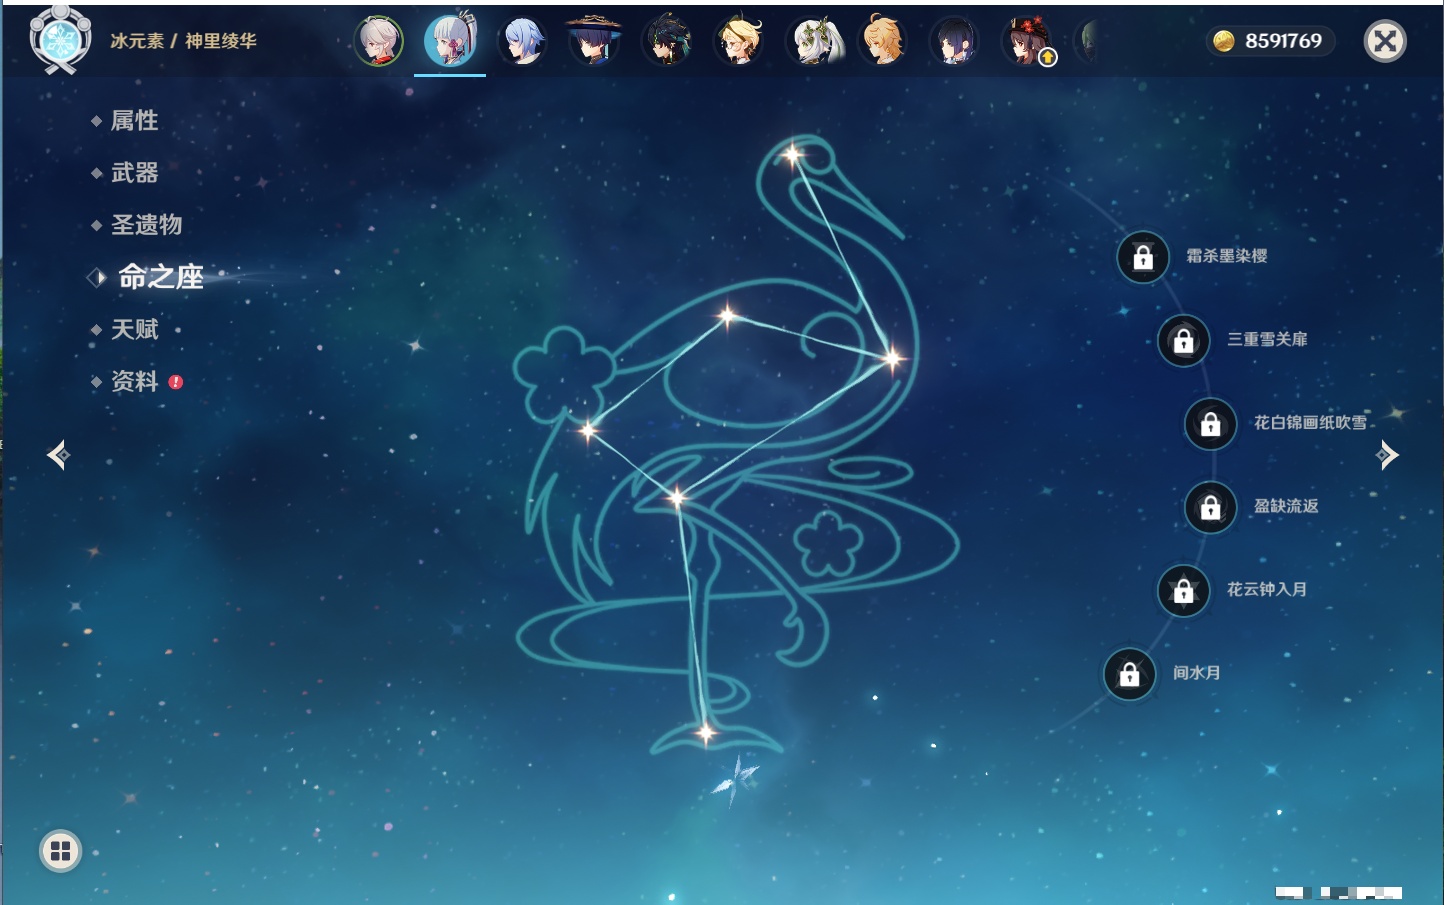Select the blonde Traveler avatar
The height and width of the screenshot is (905, 1444).
tap(883, 41)
